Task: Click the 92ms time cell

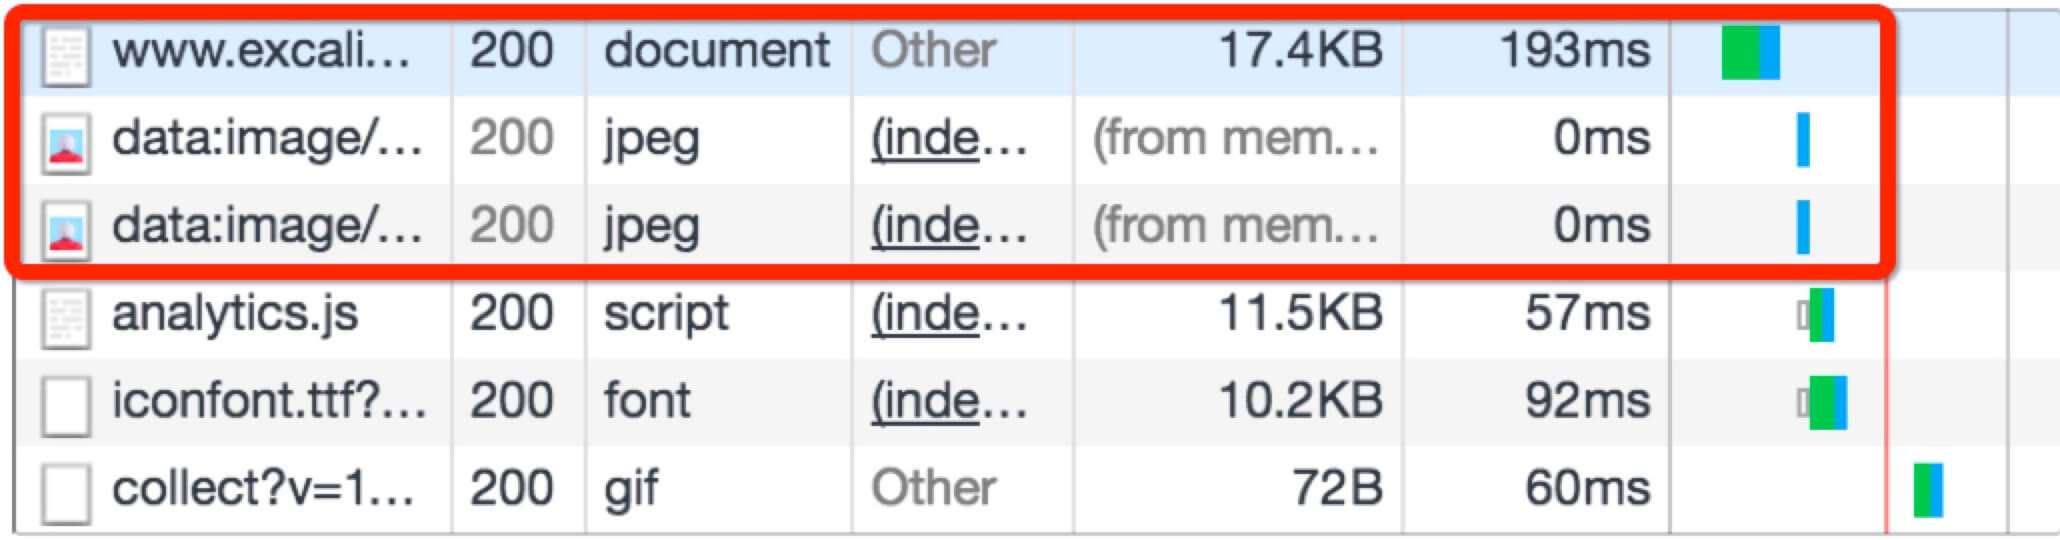Action: (x=1587, y=401)
